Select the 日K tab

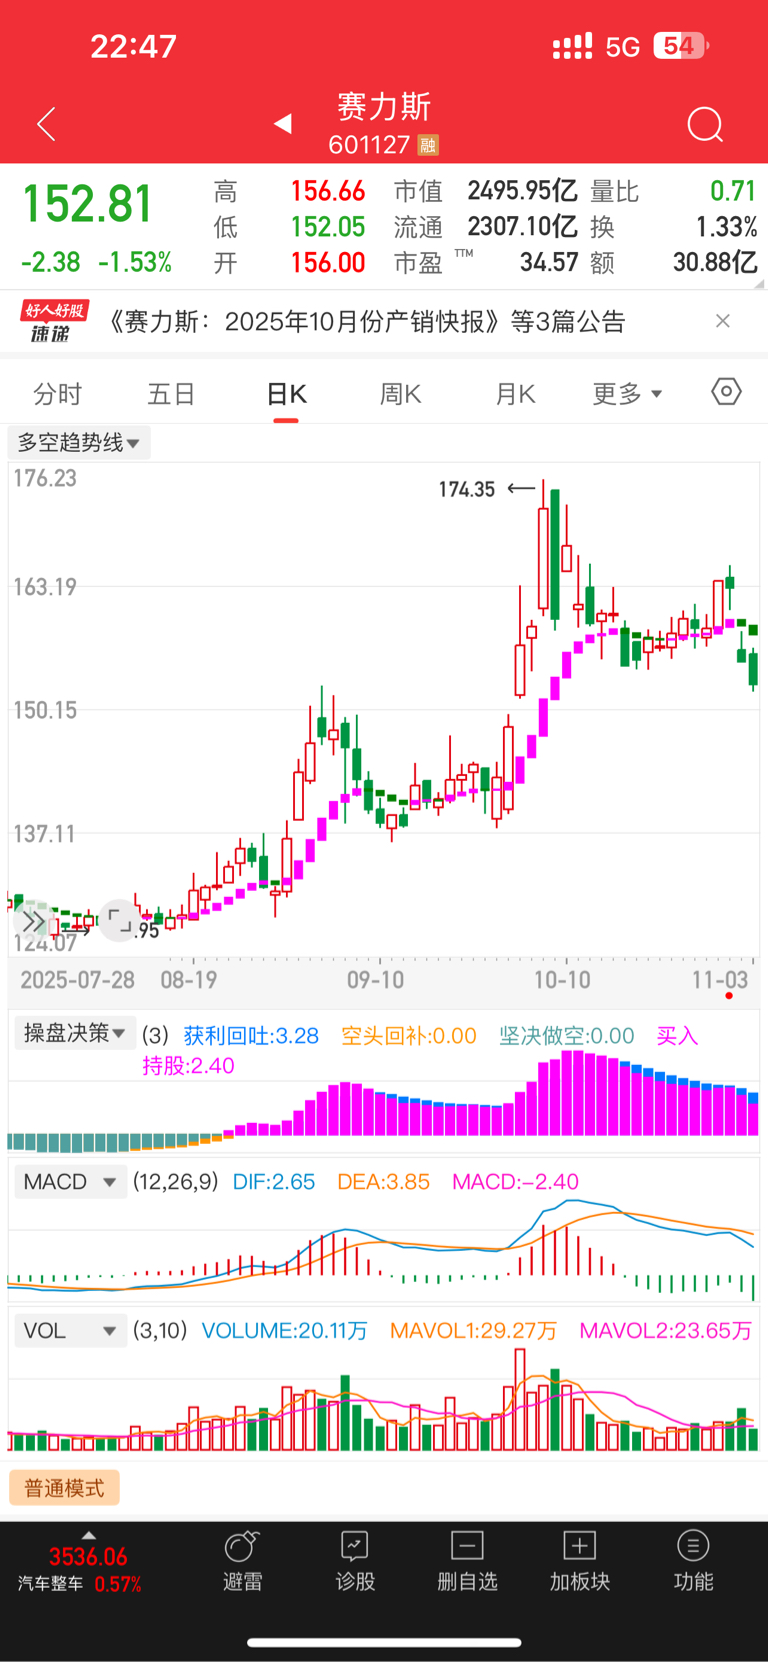click(x=286, y=394)
